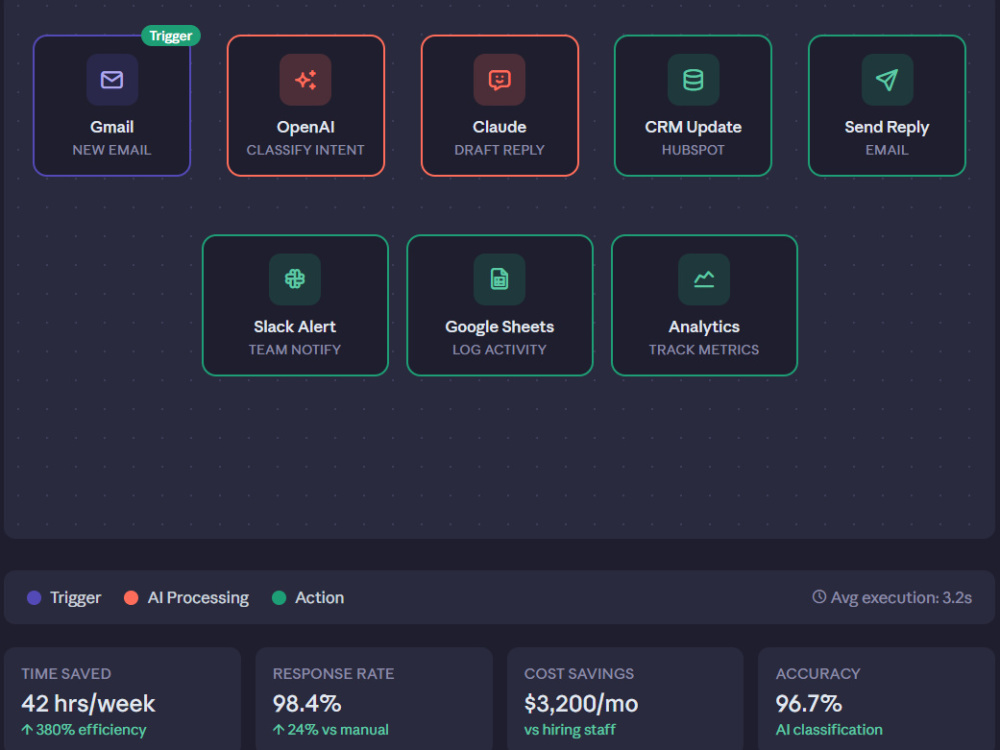Click the Gmail envelope icon
Screen dimensions: 1000x750
(x=112, y=80)
